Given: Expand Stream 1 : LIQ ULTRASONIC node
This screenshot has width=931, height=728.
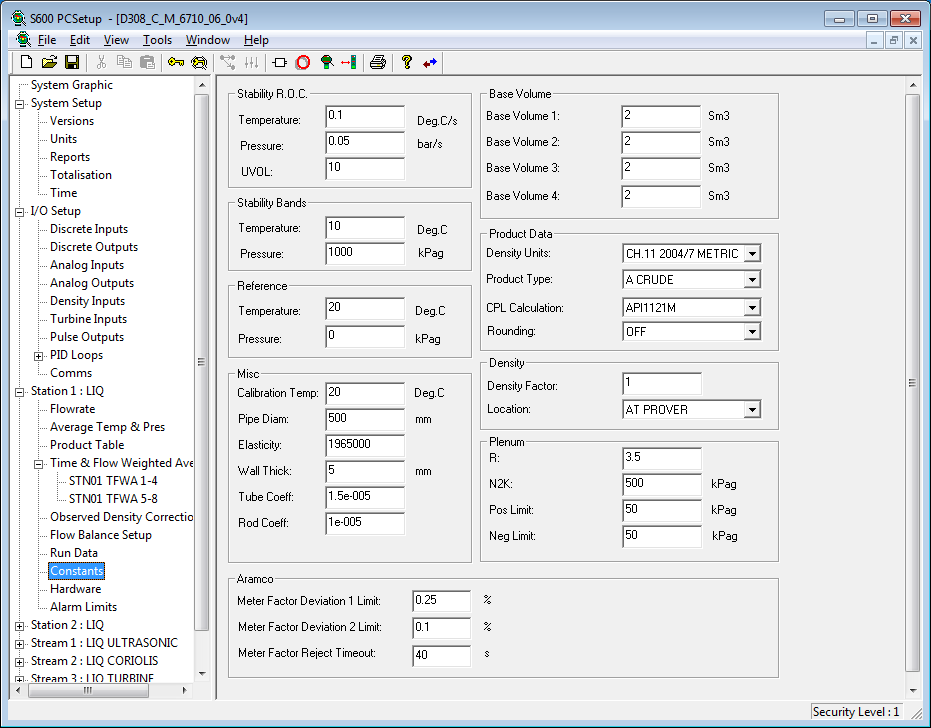Looking at the screenshot, I should [20, 644].
